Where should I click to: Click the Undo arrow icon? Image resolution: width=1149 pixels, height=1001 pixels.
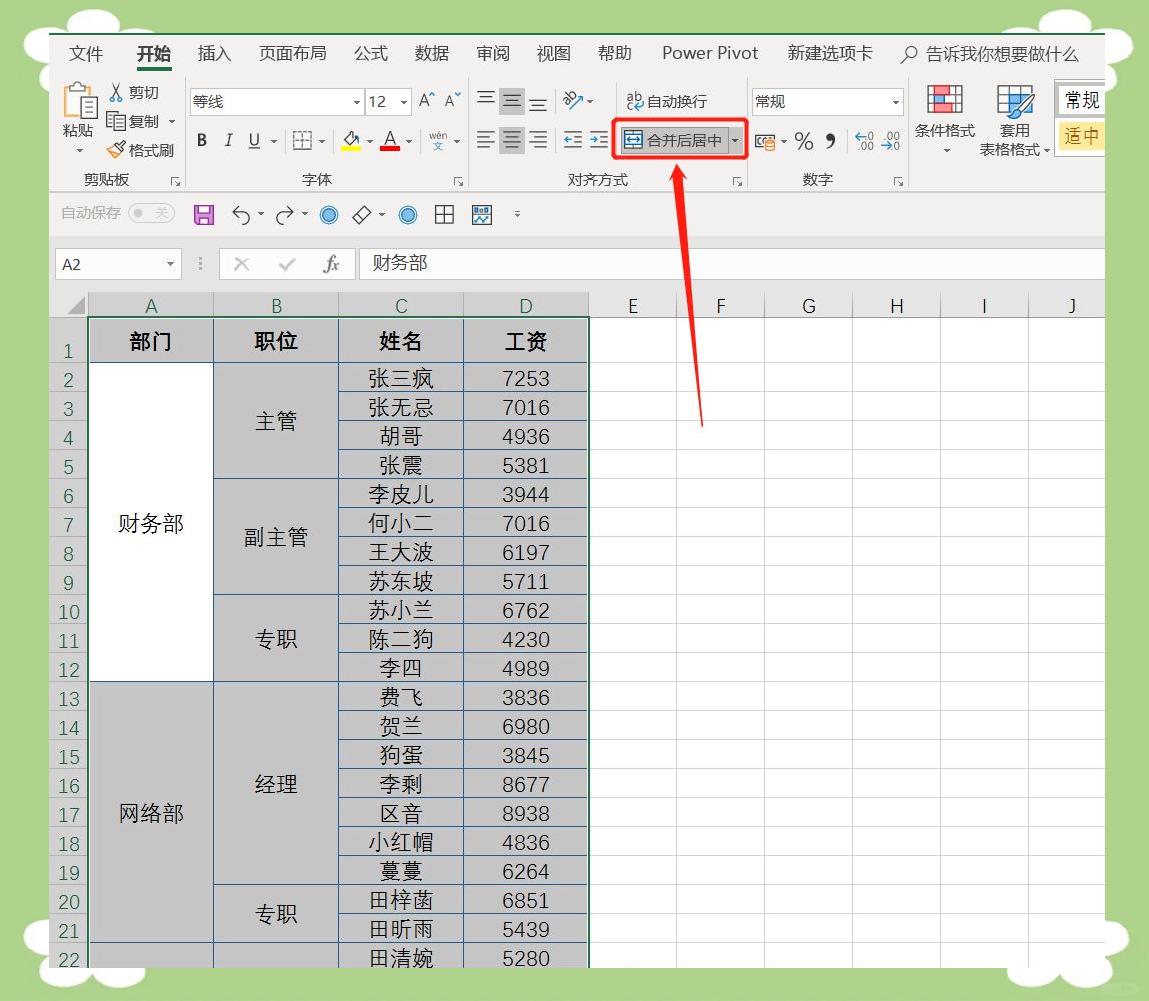tap(243, 214)
